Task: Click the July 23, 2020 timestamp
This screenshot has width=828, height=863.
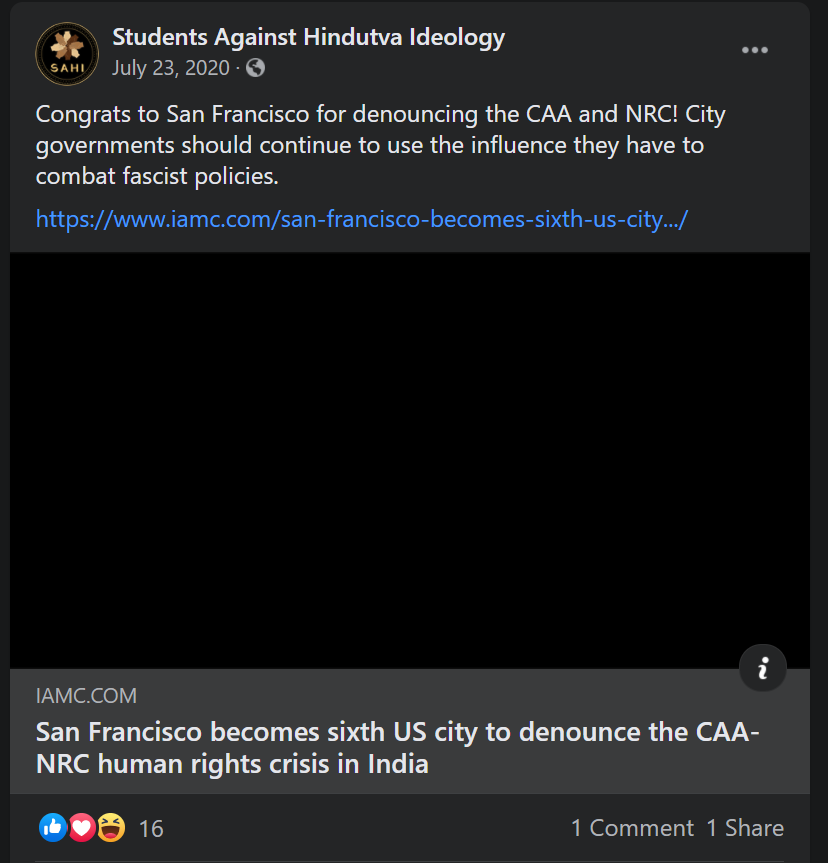Action: coord(171,68)
